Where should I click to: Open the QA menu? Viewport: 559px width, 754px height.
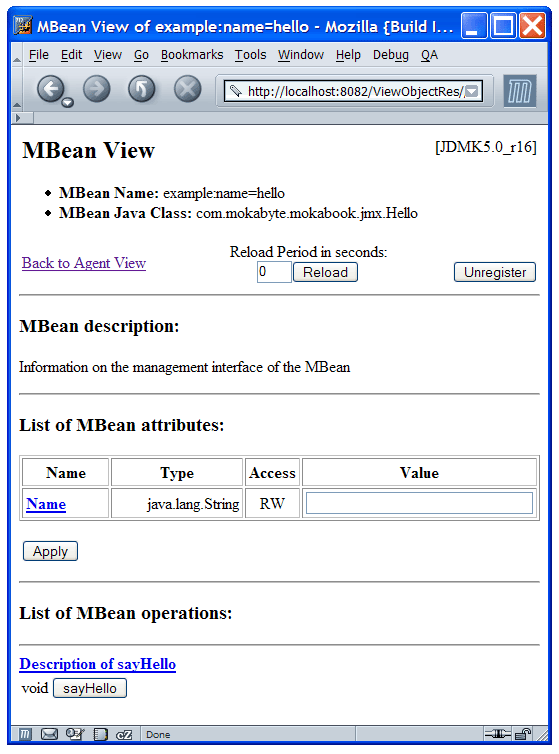tap(429, 55)
